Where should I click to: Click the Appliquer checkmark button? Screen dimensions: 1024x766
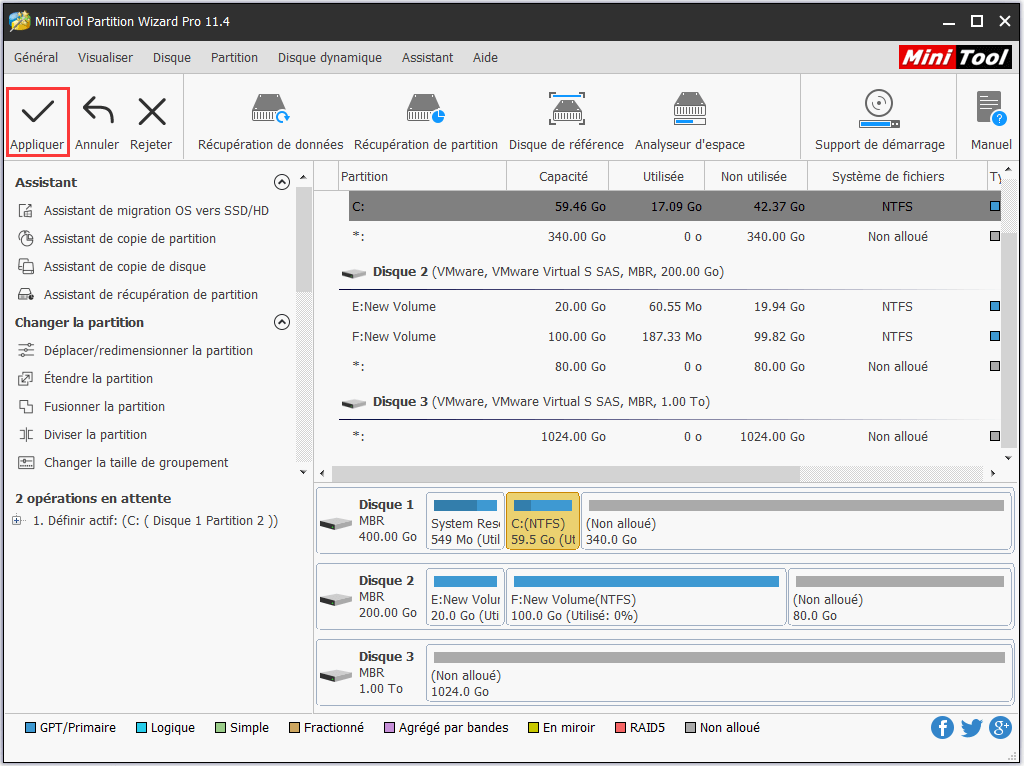pyautogui.click(x=37, y=122)
